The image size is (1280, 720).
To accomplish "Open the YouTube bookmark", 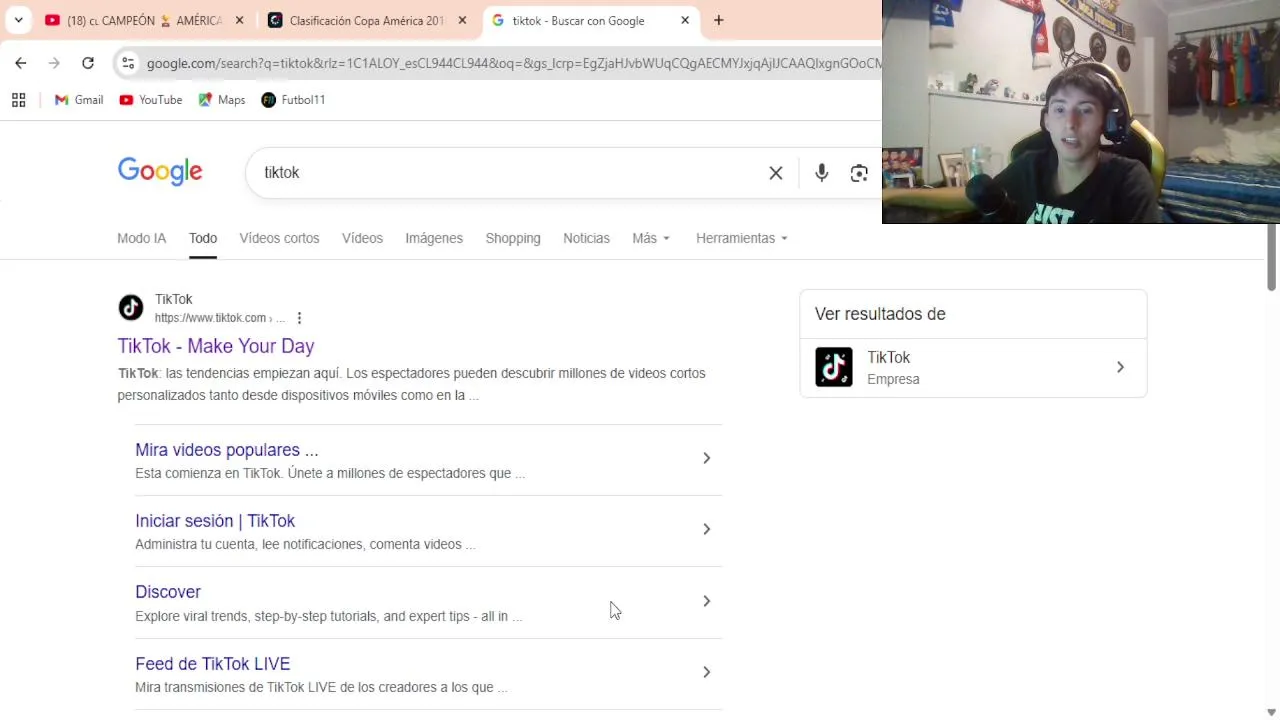I will pyautogui.click(x=150, y=100).
